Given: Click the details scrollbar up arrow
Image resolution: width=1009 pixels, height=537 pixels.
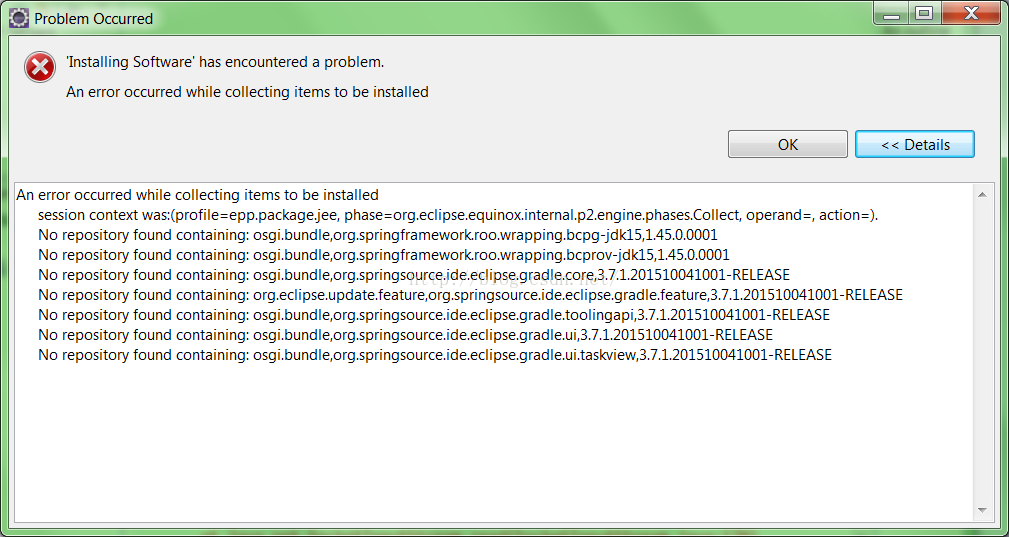Looking at the screenshot, I should (x=982, y=194).
